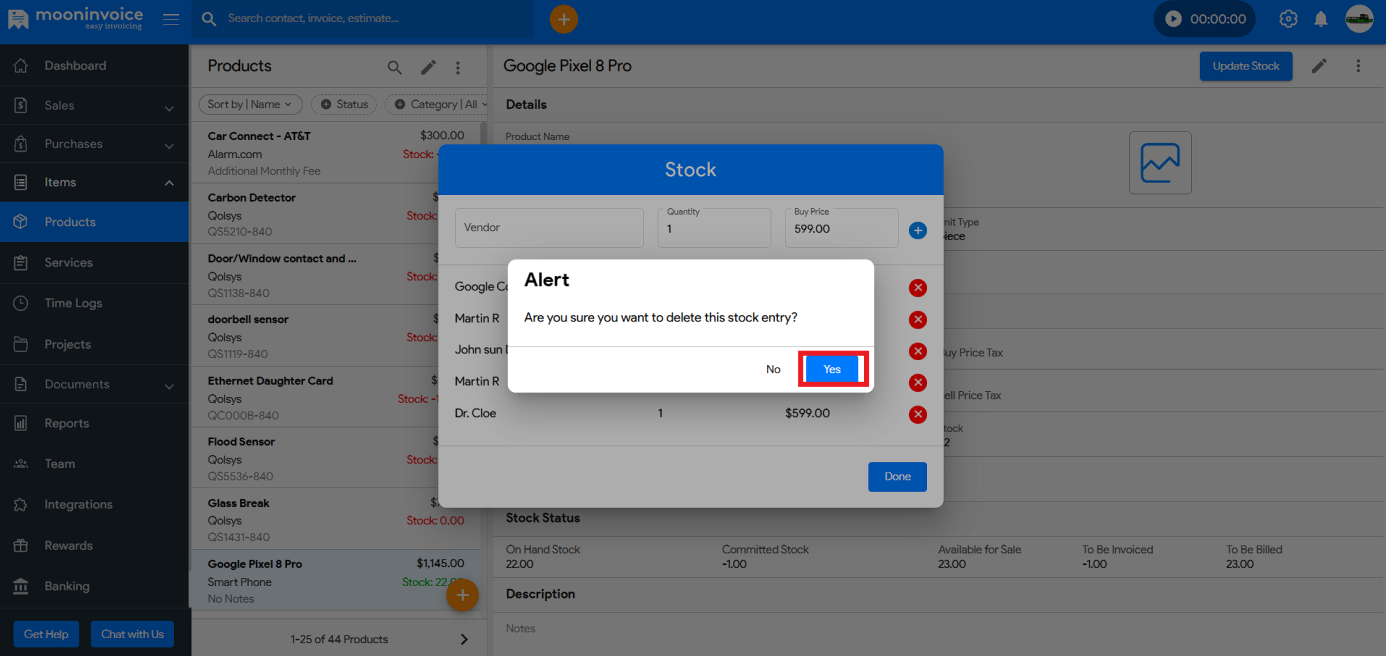Click Done in the Stock dialog
This screenshot has width=1386, height=656.
tap(897, 477)
